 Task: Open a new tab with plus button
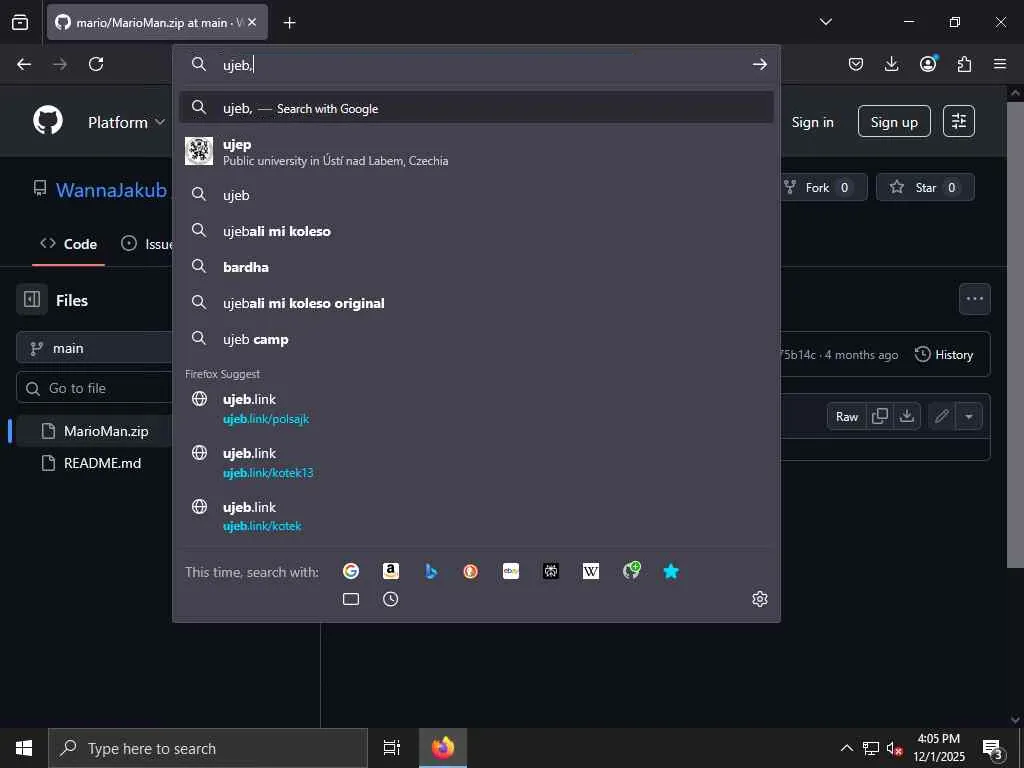coord(289,23)
